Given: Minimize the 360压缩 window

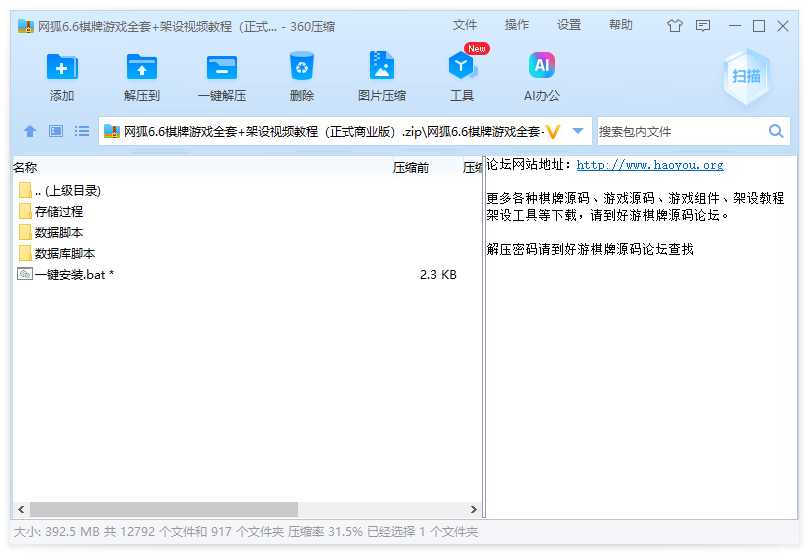Looking at the screenshot, I should coord(735,26).
